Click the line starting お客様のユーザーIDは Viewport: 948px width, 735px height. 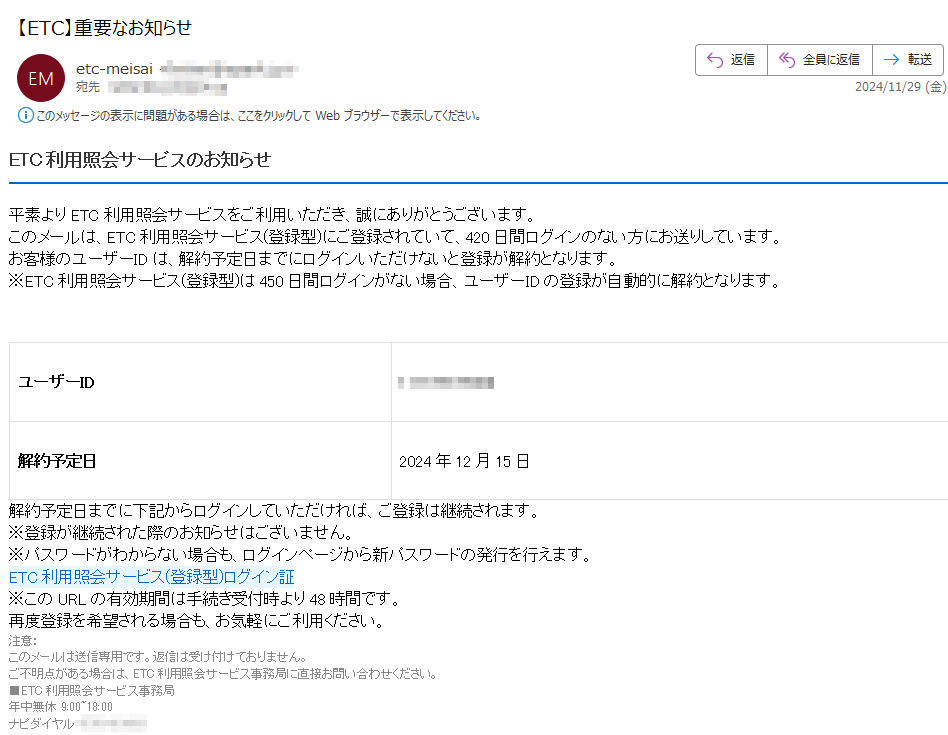click(313, 259)
